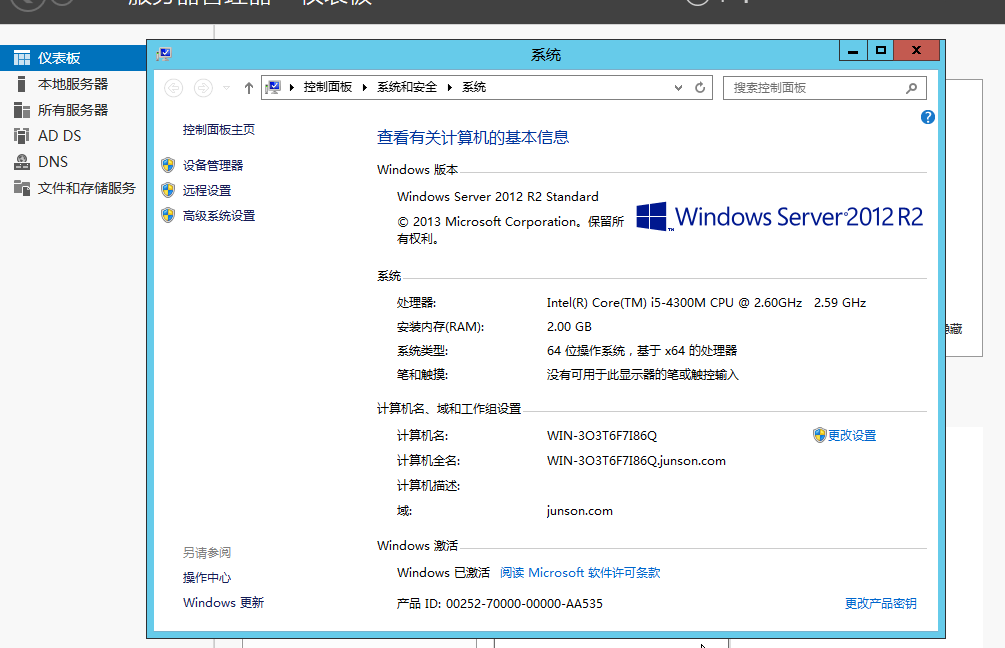The width and height of the screenshot is (1005, 648).
Task: Click the up-one-level arrow
Action: pos(249,88)
